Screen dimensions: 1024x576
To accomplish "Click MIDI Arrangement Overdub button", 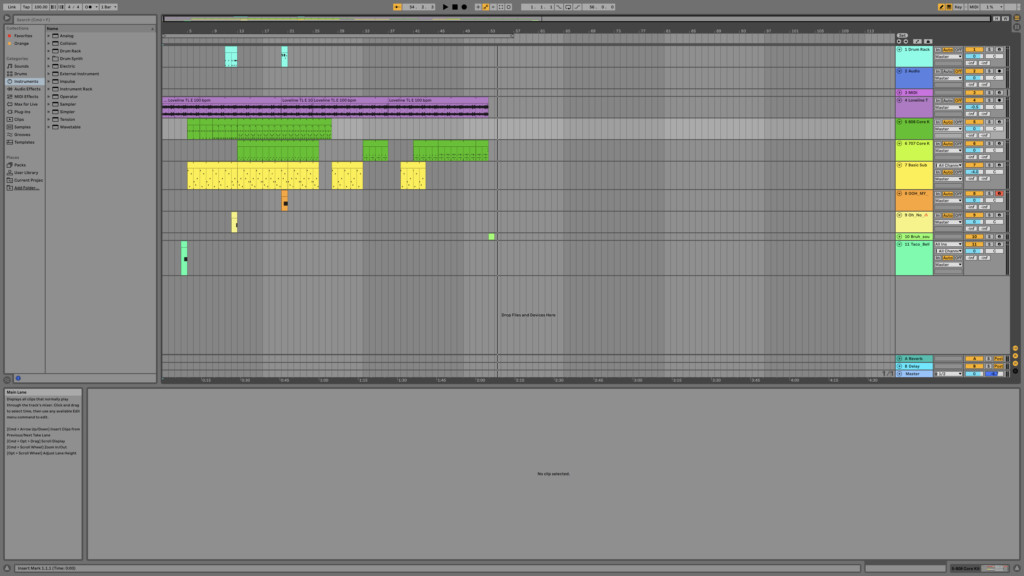I will [477, 7].
